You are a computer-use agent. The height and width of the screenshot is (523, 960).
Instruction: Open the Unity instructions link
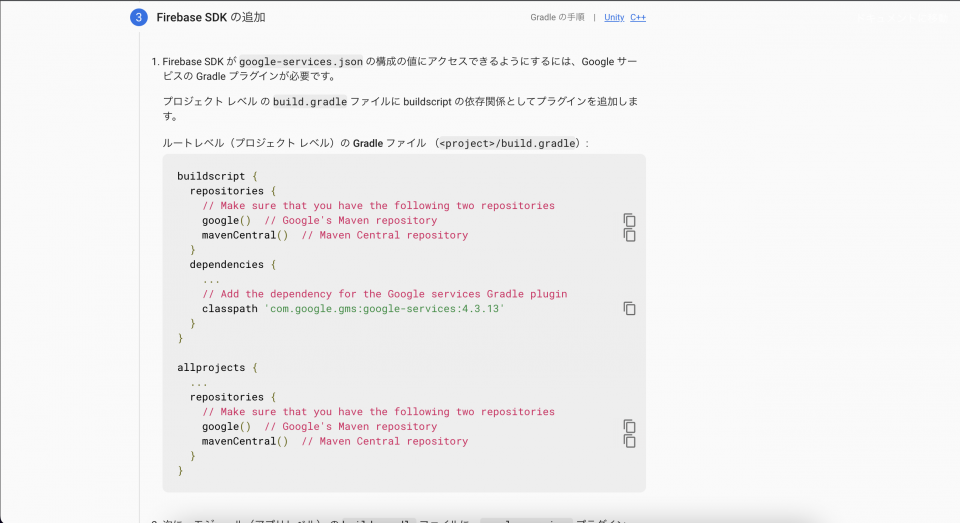(x=614, y=17)
